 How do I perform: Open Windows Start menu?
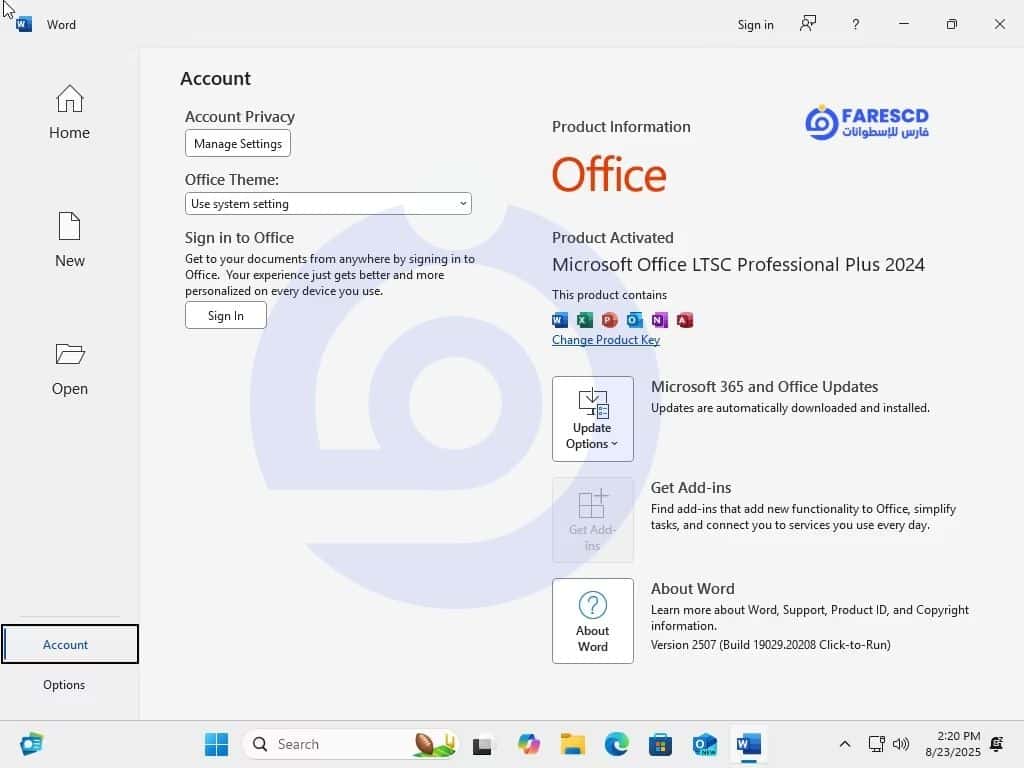216,744
